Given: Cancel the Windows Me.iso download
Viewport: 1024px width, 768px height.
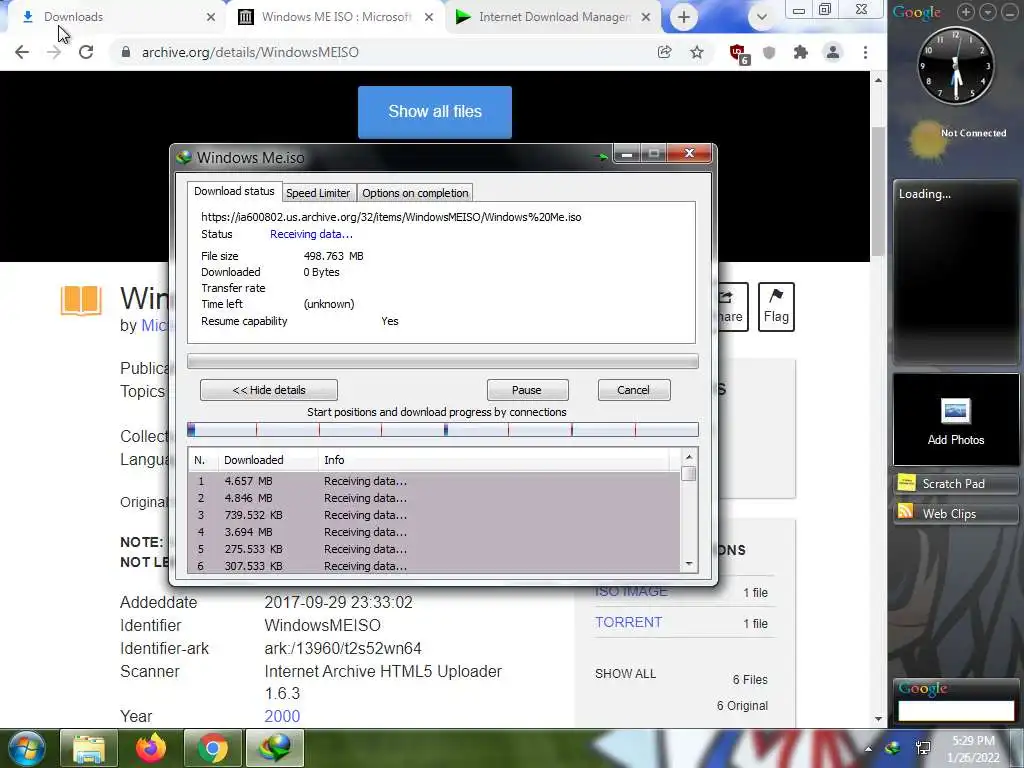Looking at the screenshot, I should click(633, 390).
